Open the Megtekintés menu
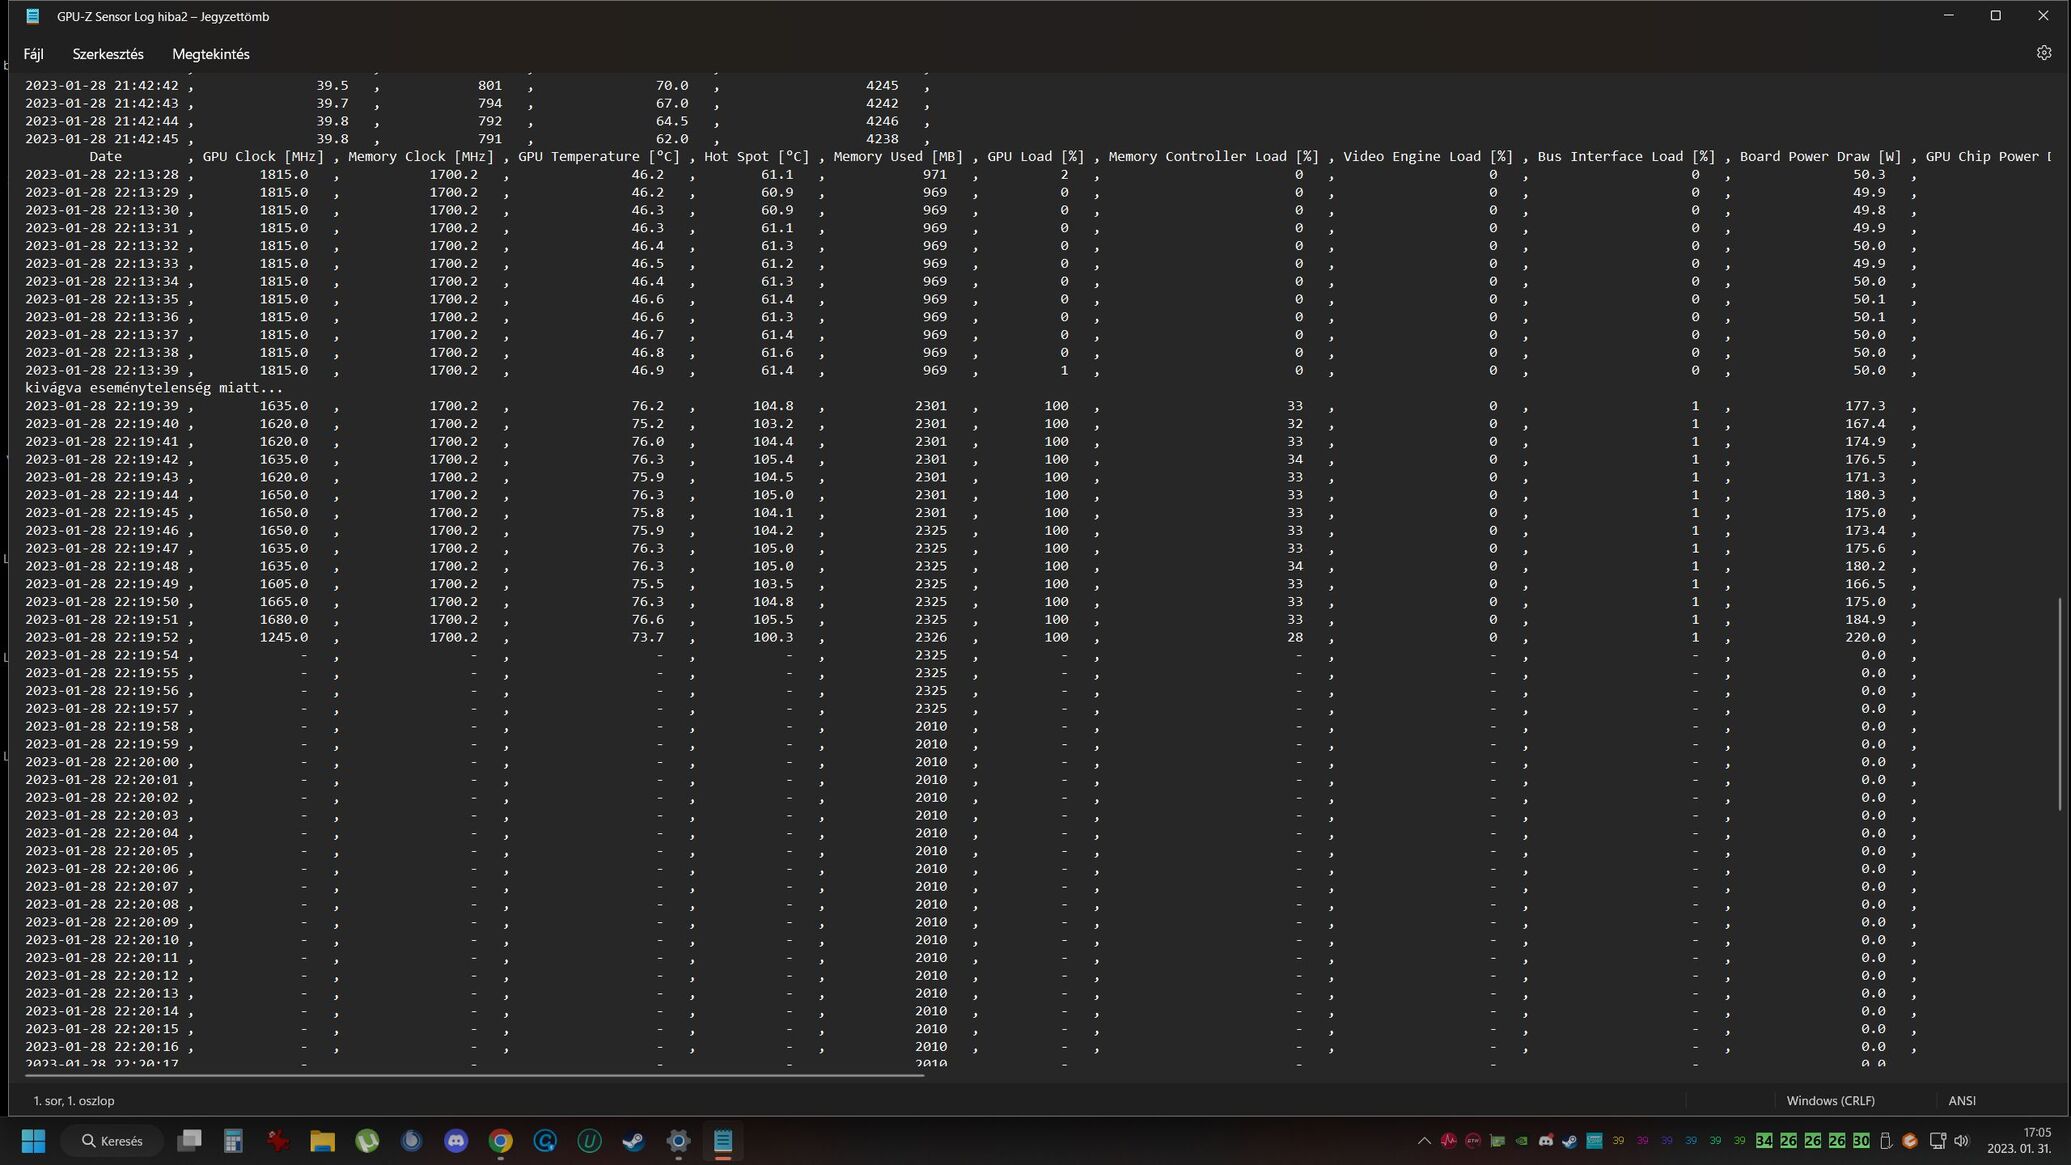The image size is (2071, 1165). 210,54
